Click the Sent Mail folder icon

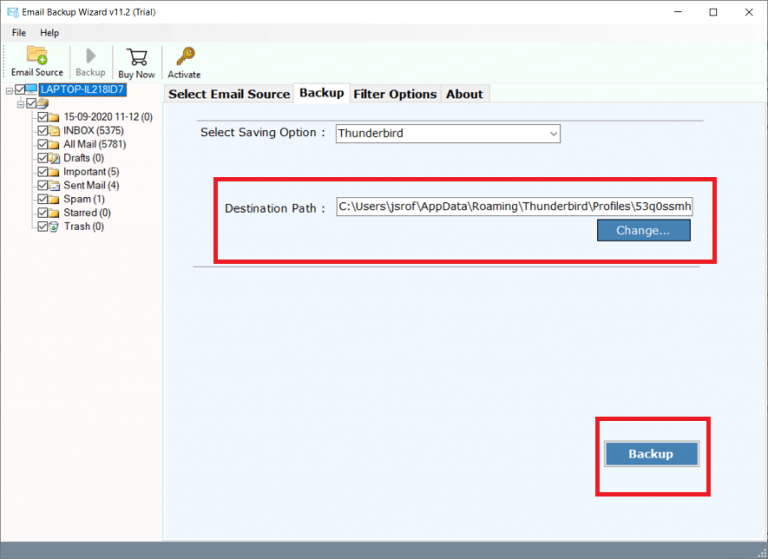54,186
